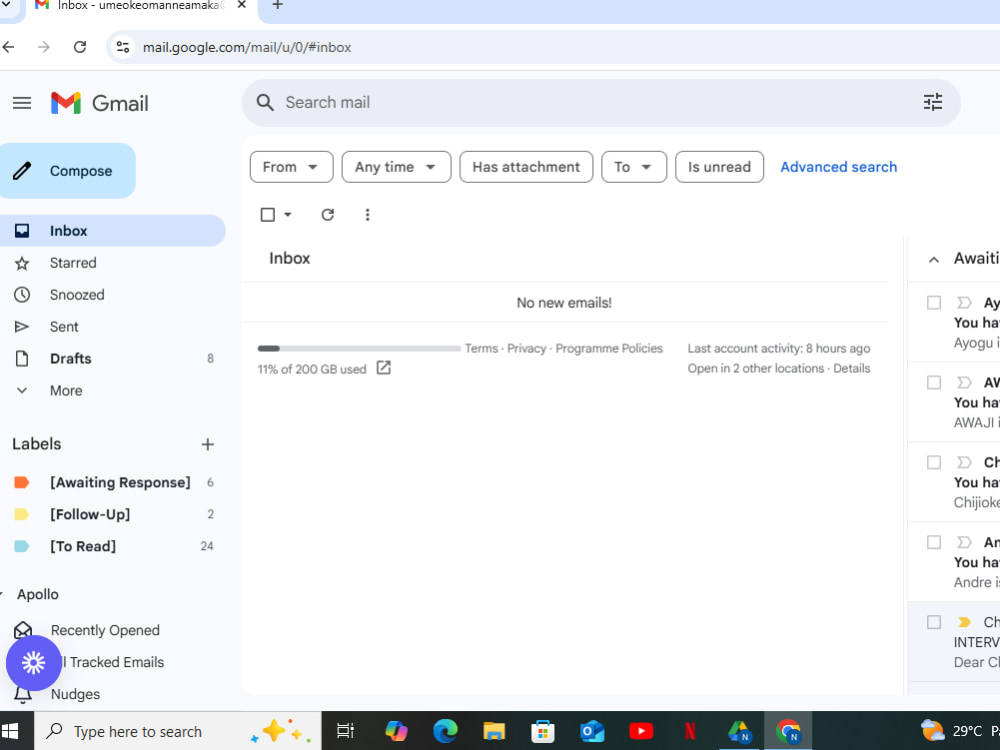Click the orange Awaiting Response label marker
This screenshot has width=1000, height=750.
pyautogui.click(x=22, y=482)
